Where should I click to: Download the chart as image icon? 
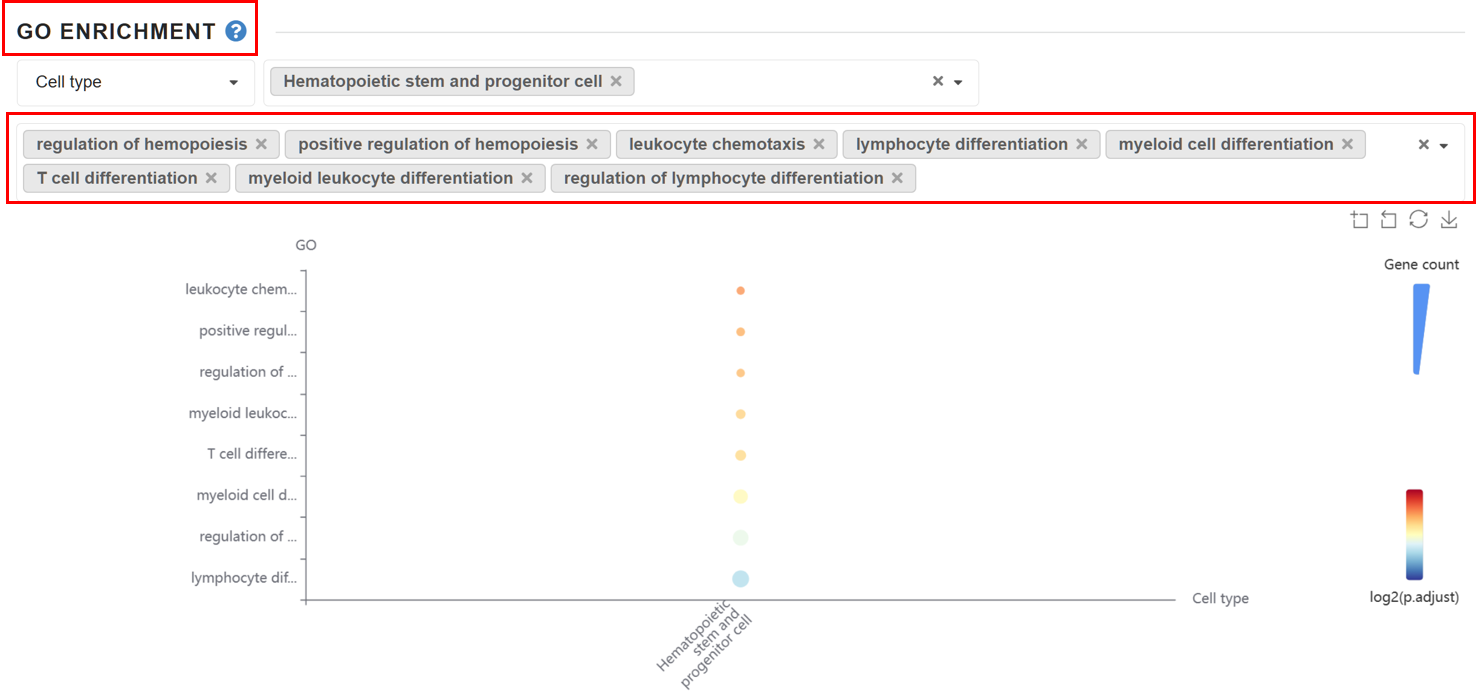pos(1449,220)
